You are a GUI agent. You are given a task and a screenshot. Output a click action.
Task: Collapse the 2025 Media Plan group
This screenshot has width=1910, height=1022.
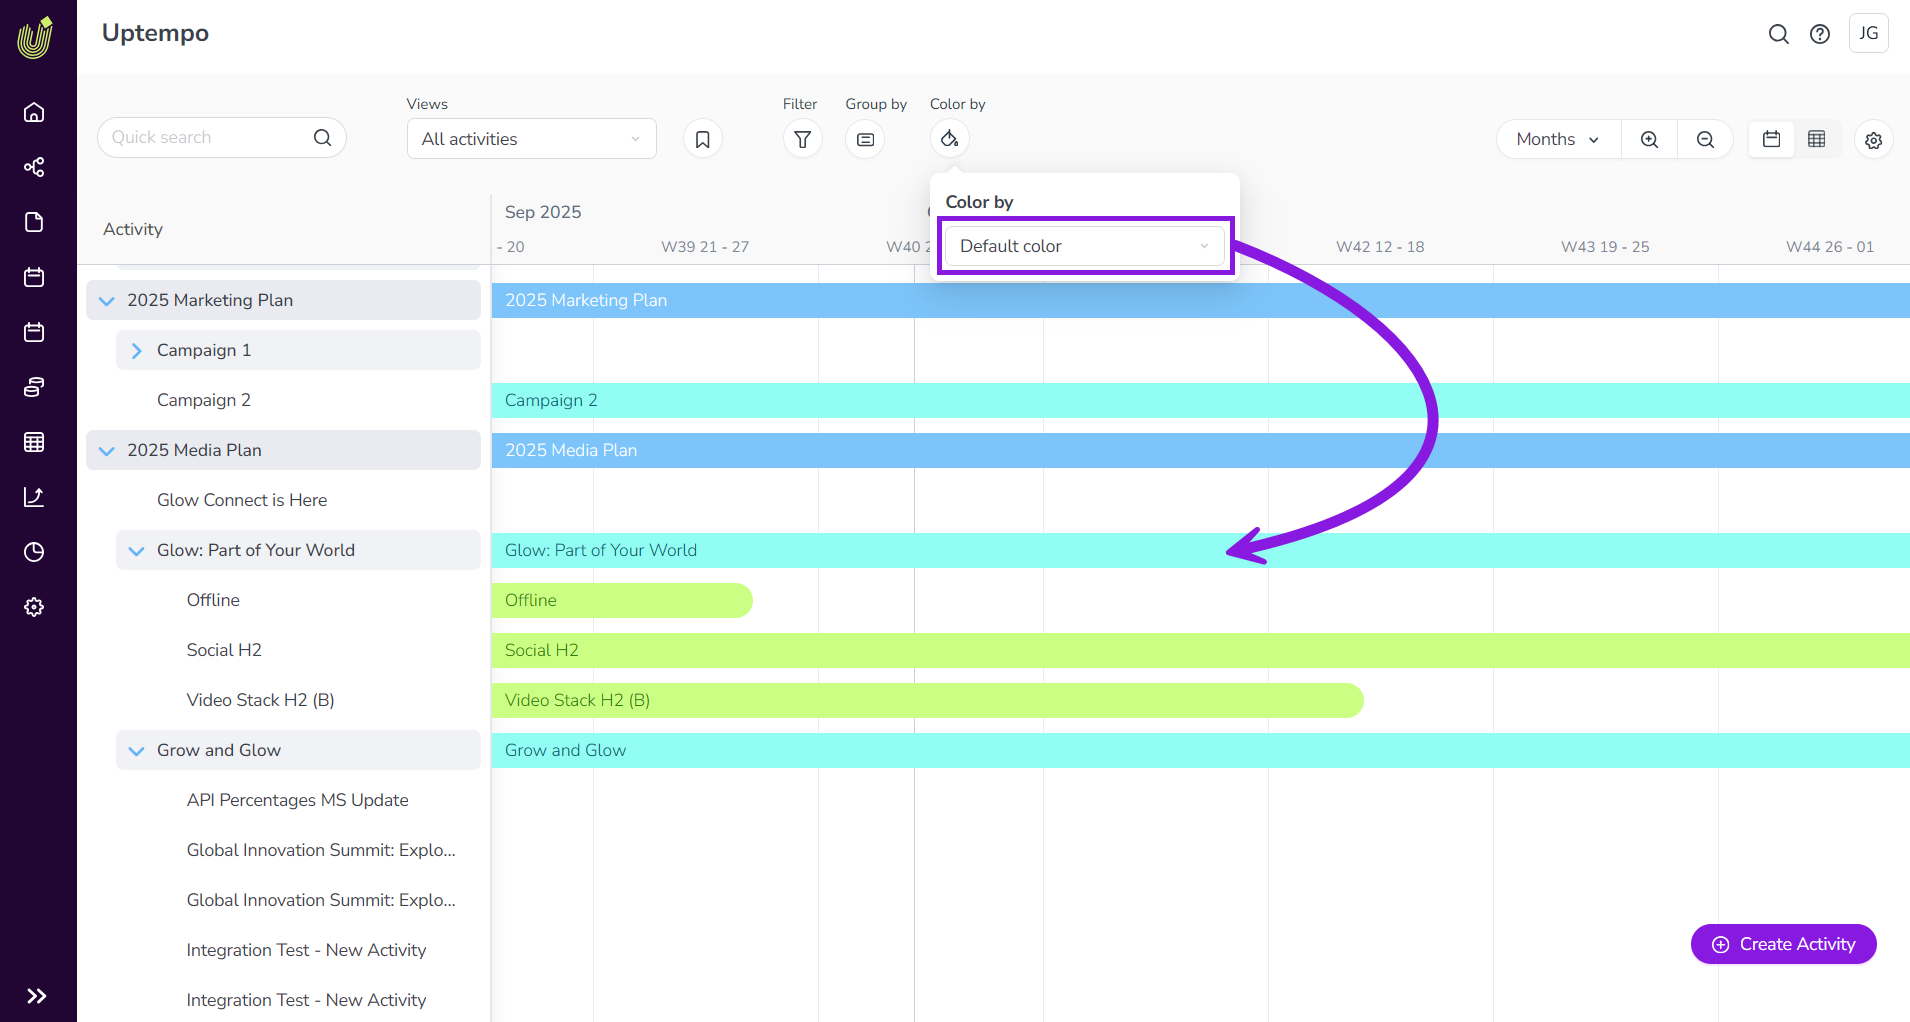[107, 450]
